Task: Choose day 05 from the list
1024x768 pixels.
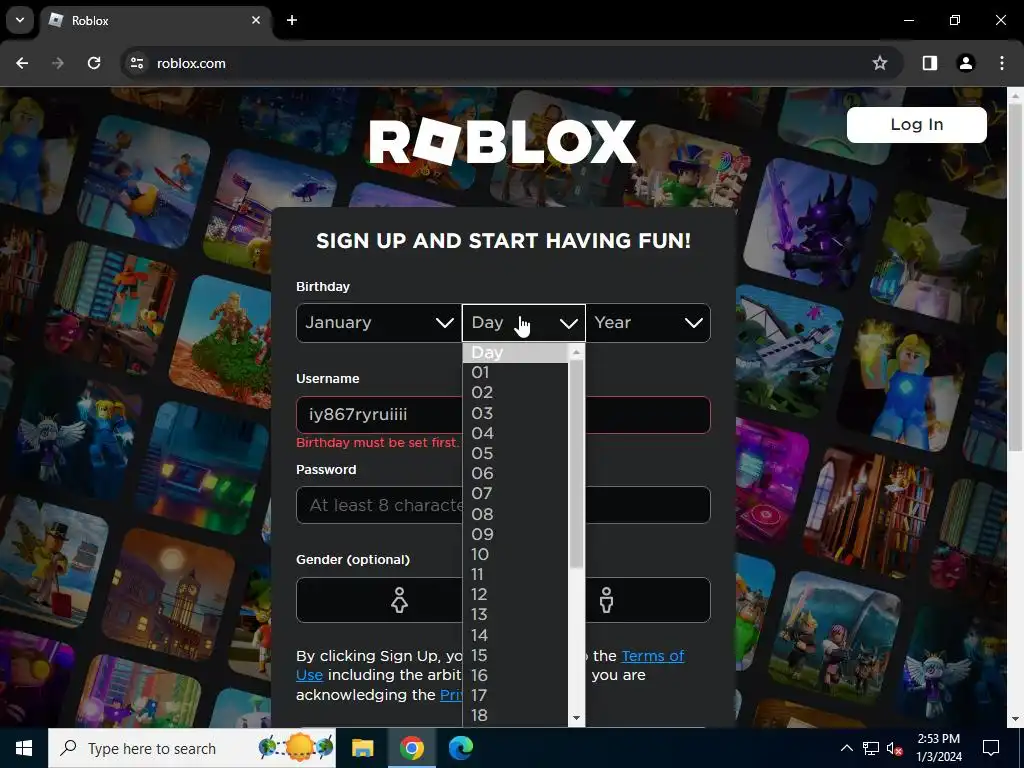Action: (x=516, y=453)
